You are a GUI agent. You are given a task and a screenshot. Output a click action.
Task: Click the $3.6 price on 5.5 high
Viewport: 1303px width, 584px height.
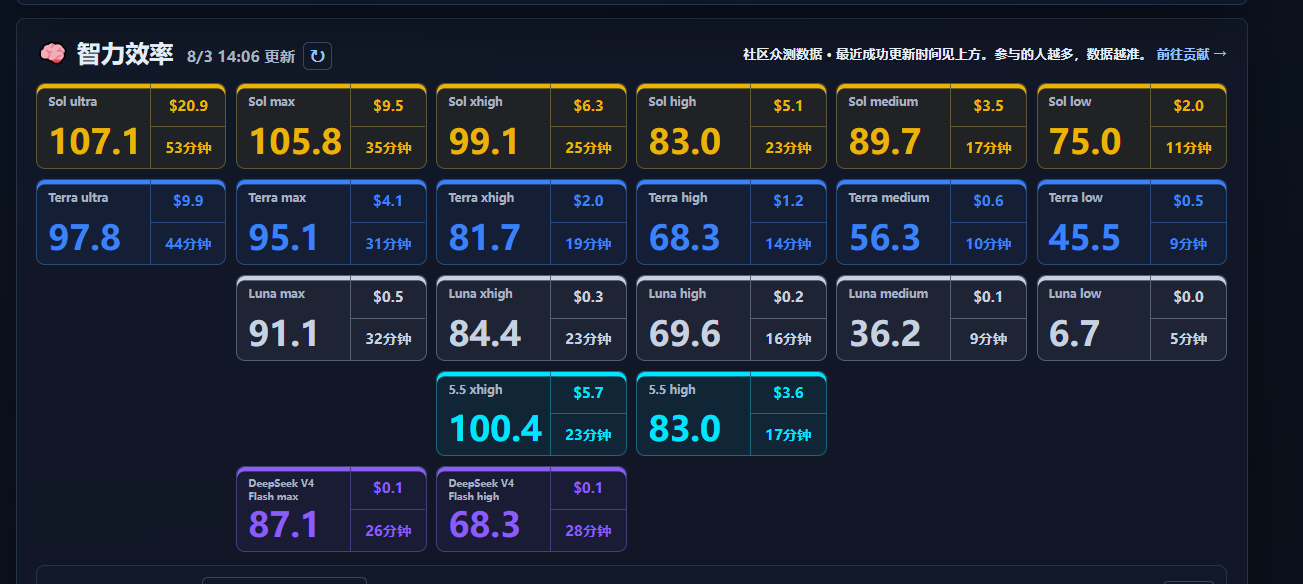click(x=788, y=393)
